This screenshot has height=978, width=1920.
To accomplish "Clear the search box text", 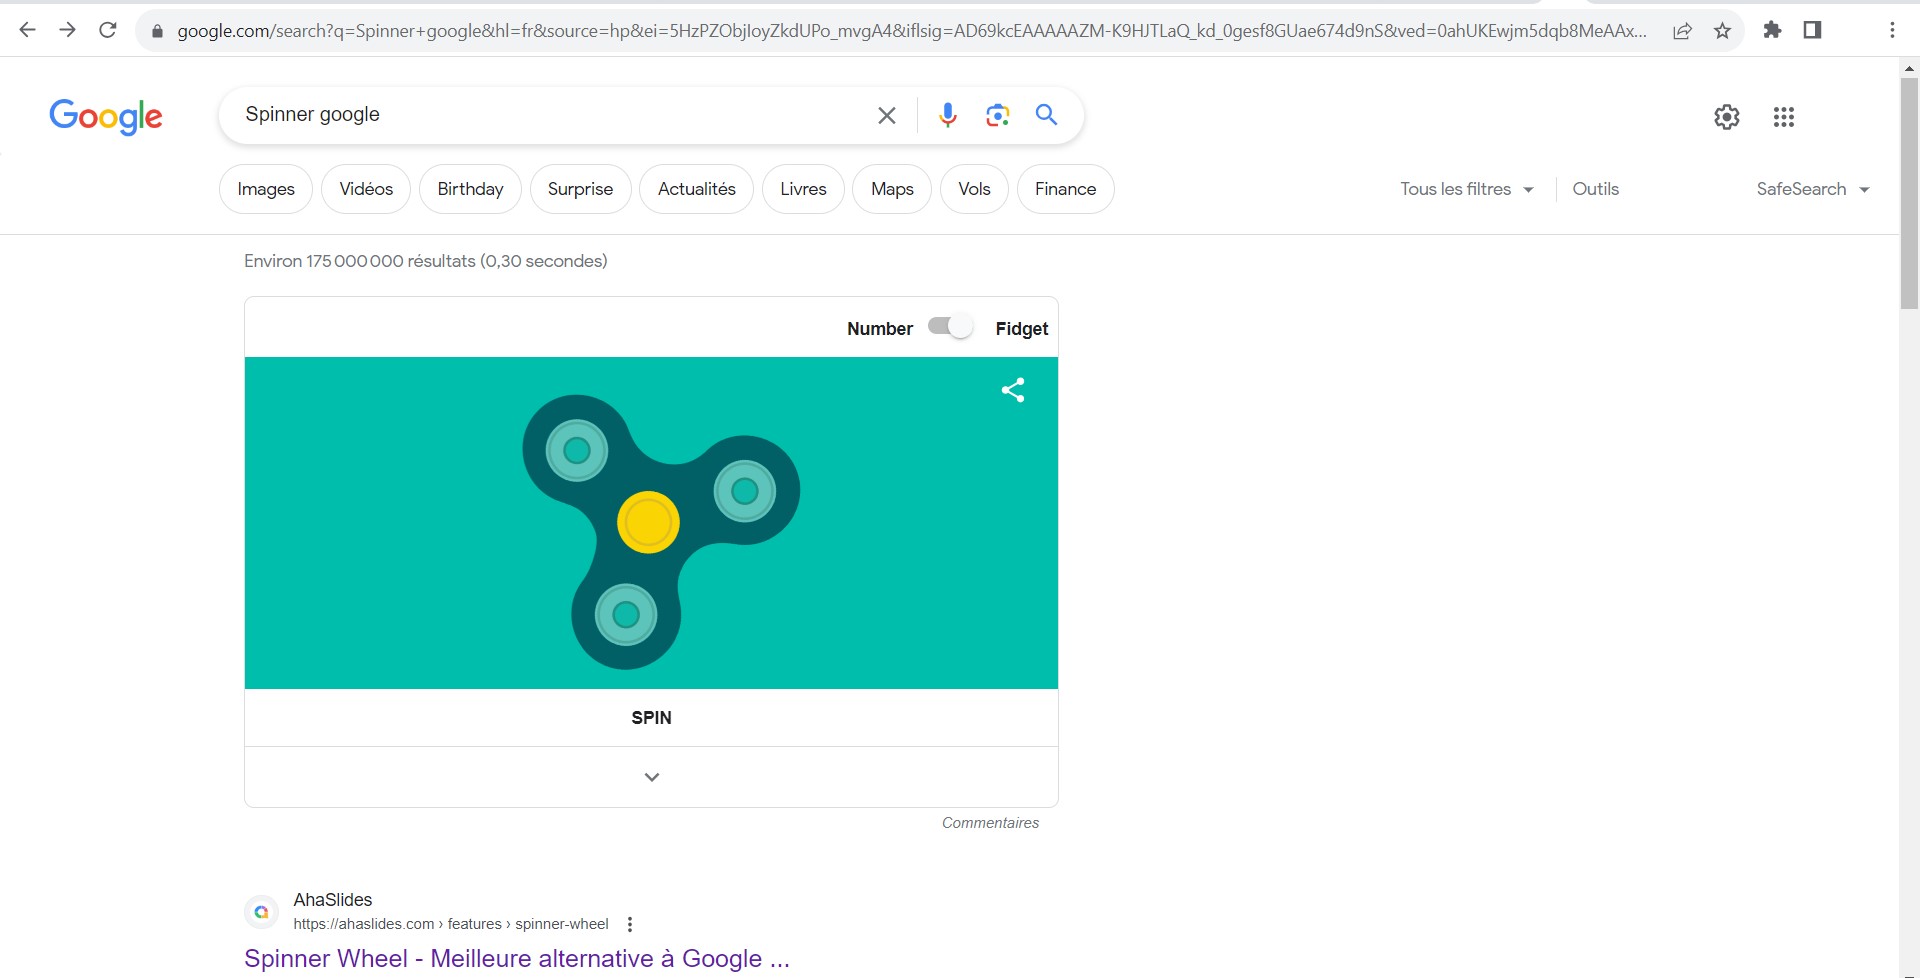I will click(886, 116).
